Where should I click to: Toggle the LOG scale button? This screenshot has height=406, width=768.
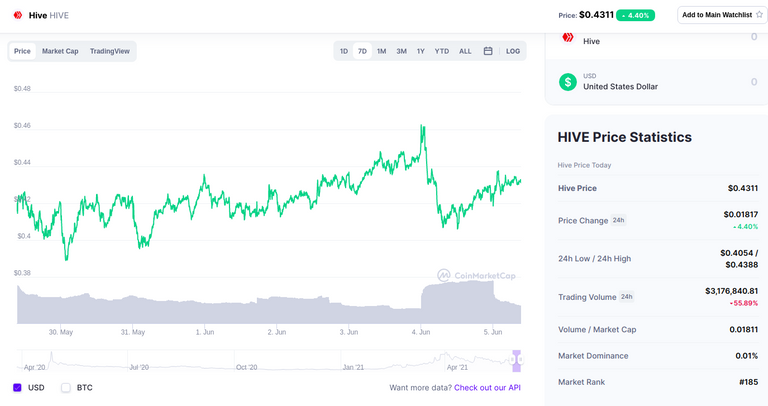coord(513,51)
